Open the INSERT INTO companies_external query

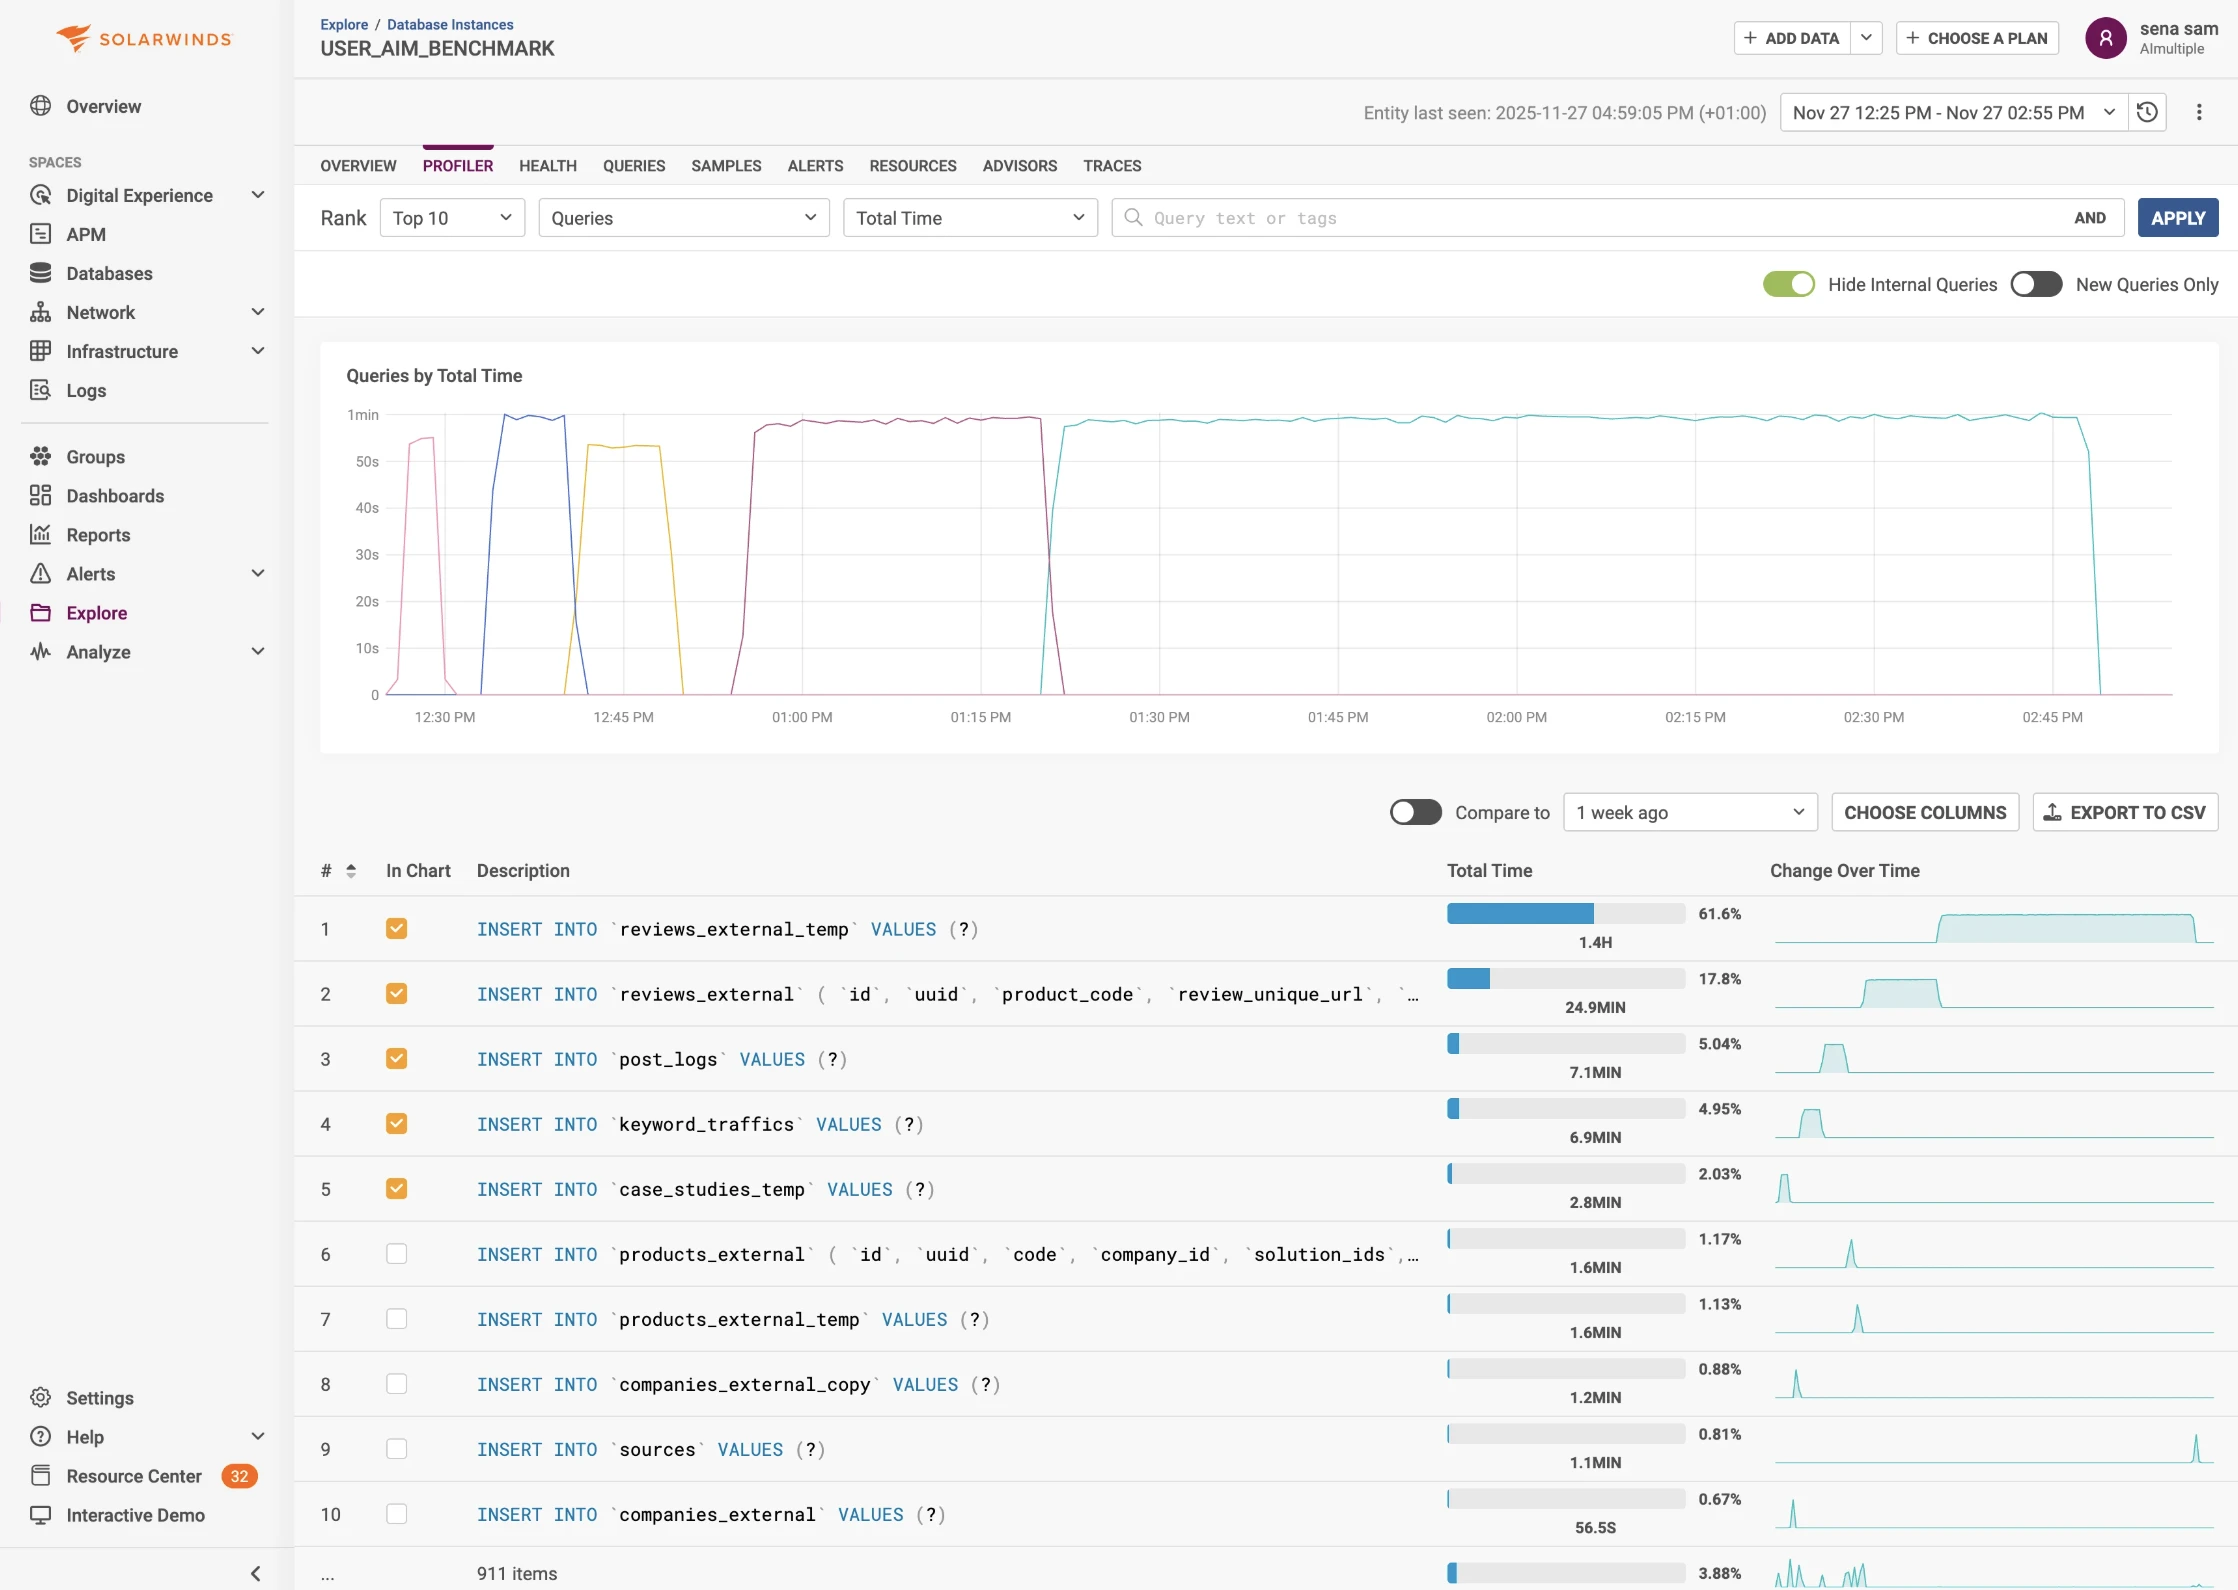tap(711, 1514)
